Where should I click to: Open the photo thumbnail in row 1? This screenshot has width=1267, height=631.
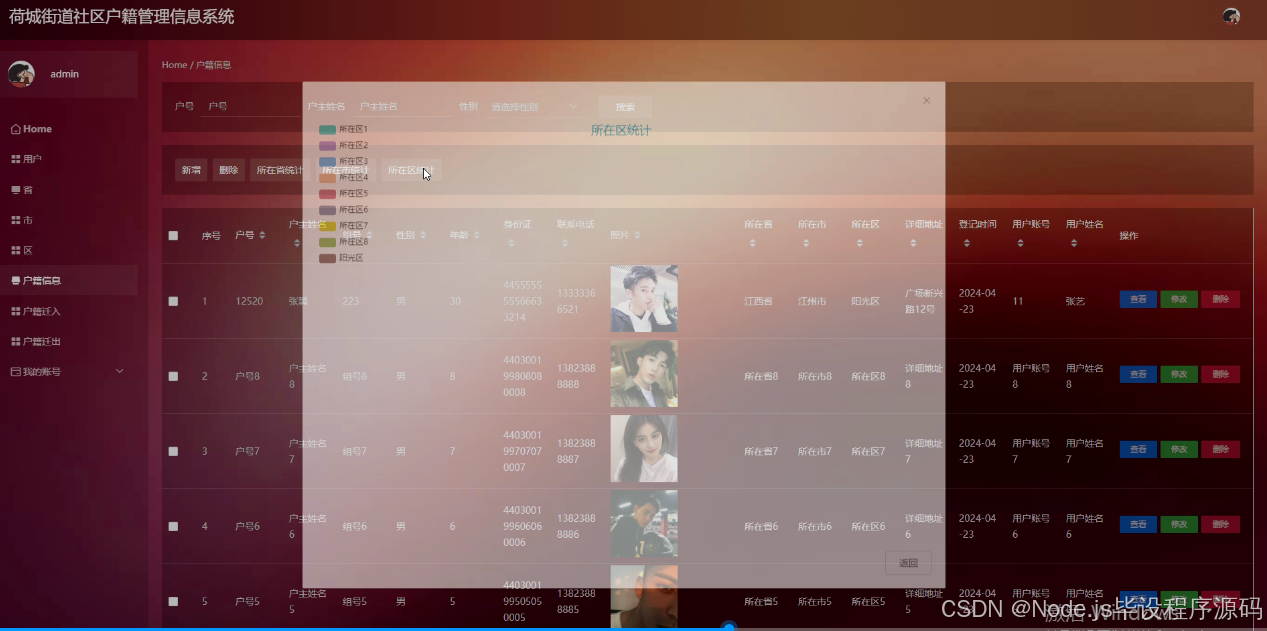(644, 298)
